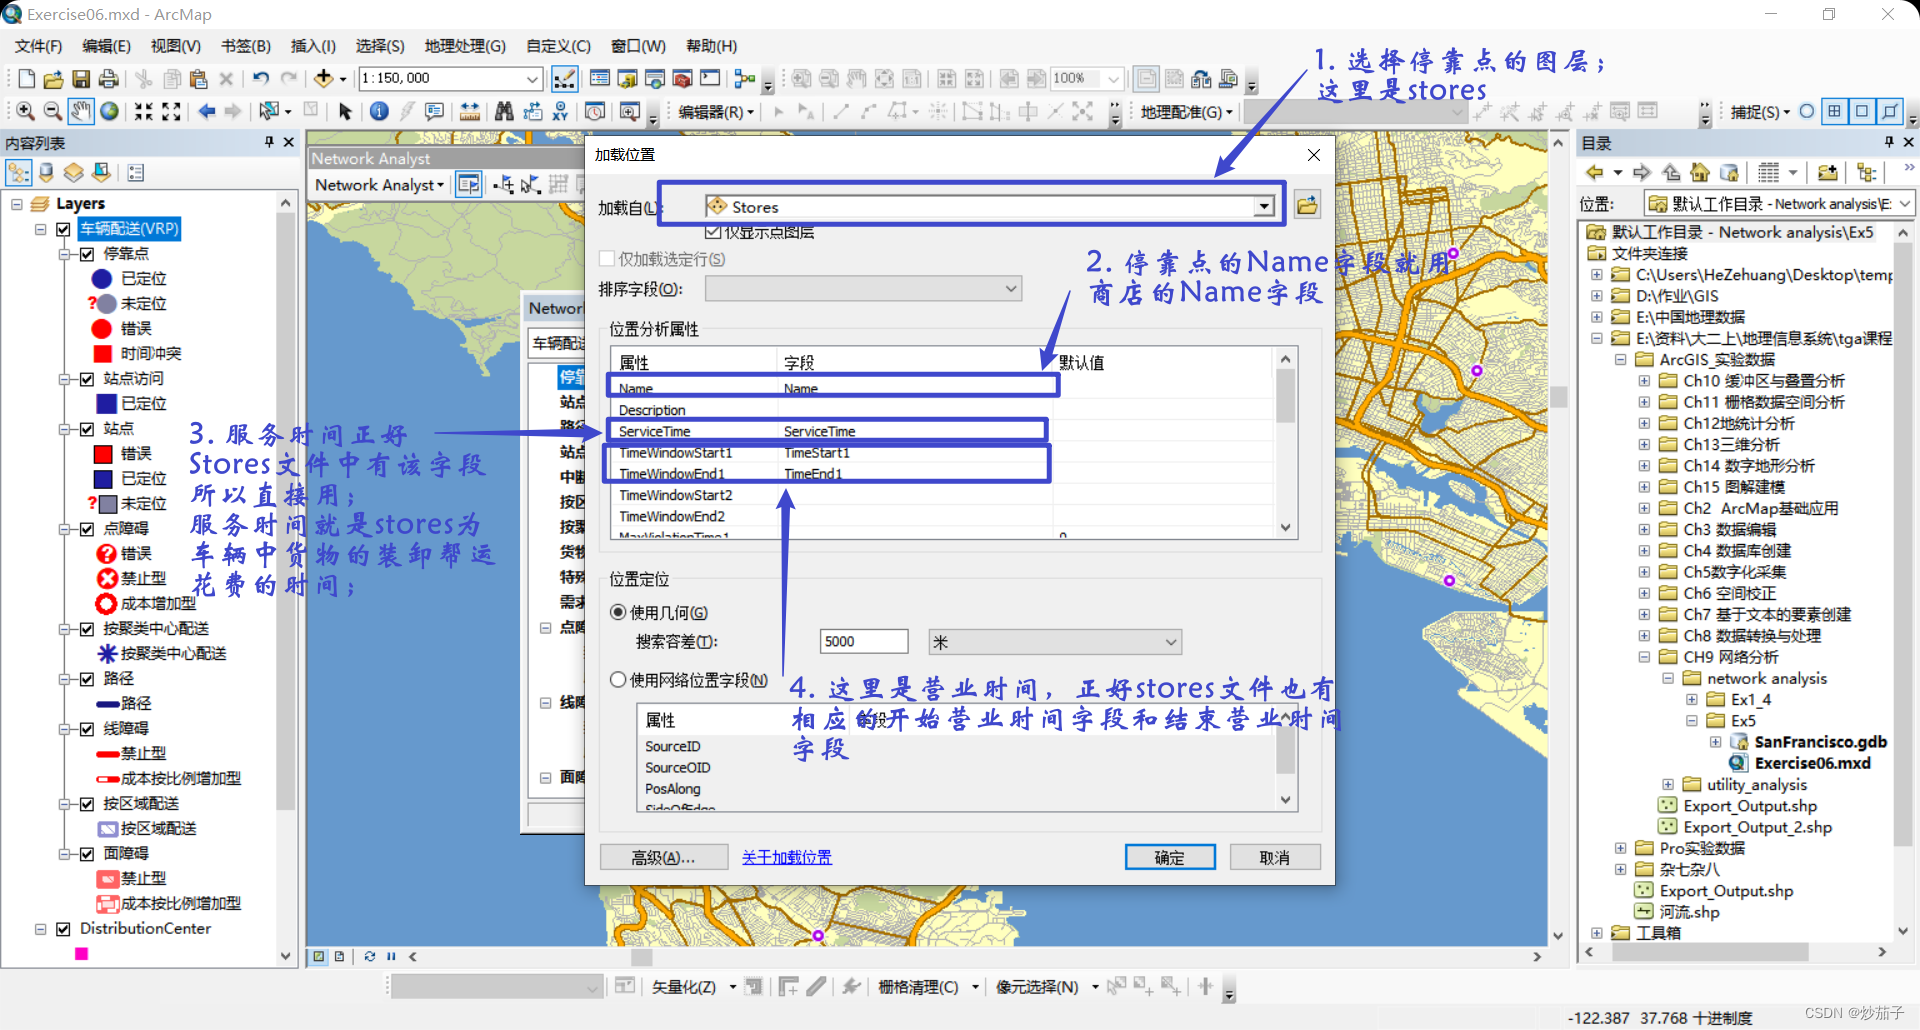The height and width of the screenshot is (1030, 1920).
Task: Click inside the 搜索容差 value field
Action: pyautogui.click(x=863, y=641)
